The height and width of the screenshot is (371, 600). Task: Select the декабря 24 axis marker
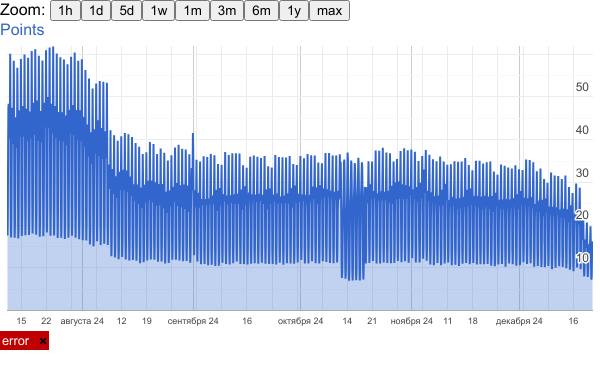[x=519, y=321]
